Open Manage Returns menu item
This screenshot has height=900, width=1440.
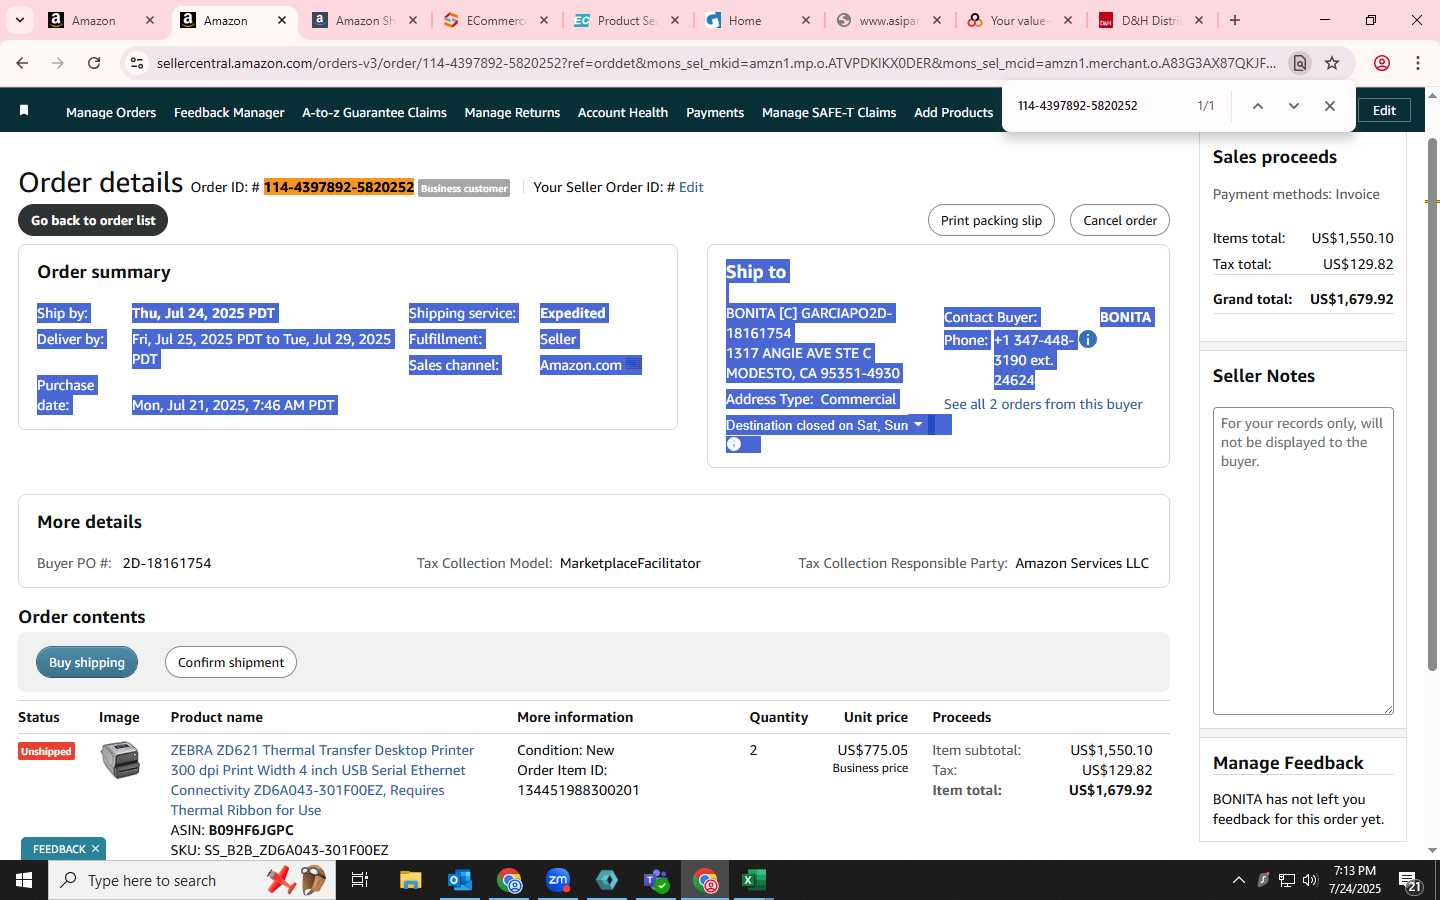[x=512, y=112]
